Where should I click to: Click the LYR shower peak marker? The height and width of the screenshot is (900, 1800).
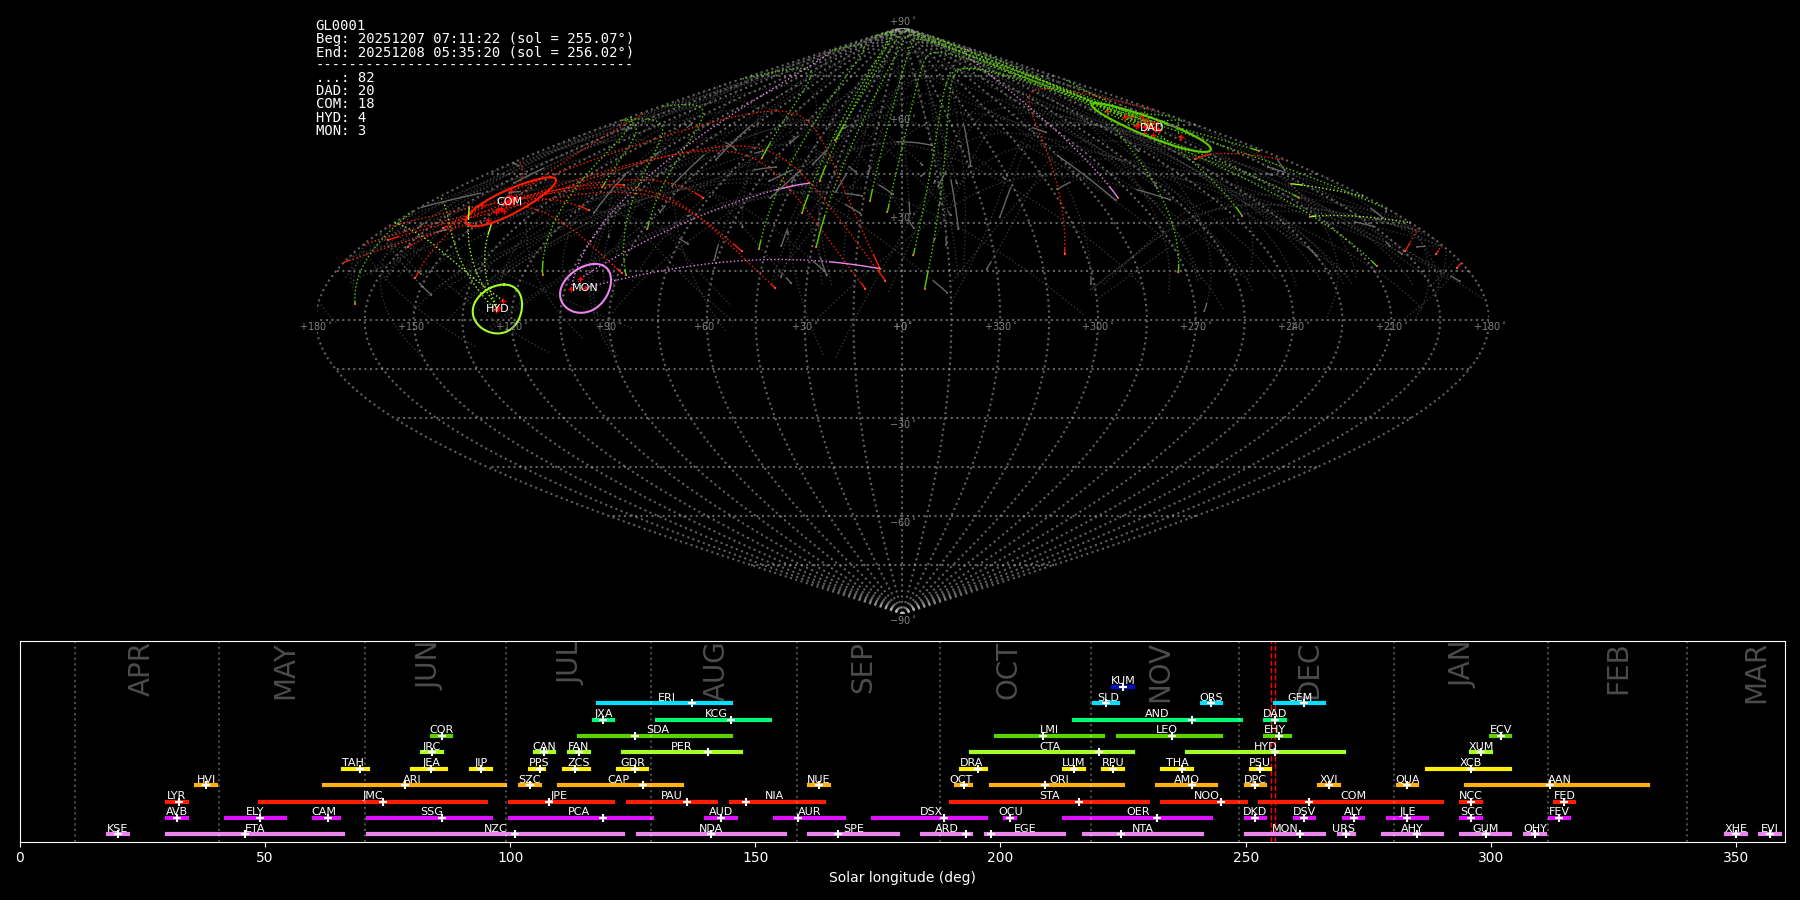tap(178, 802)
